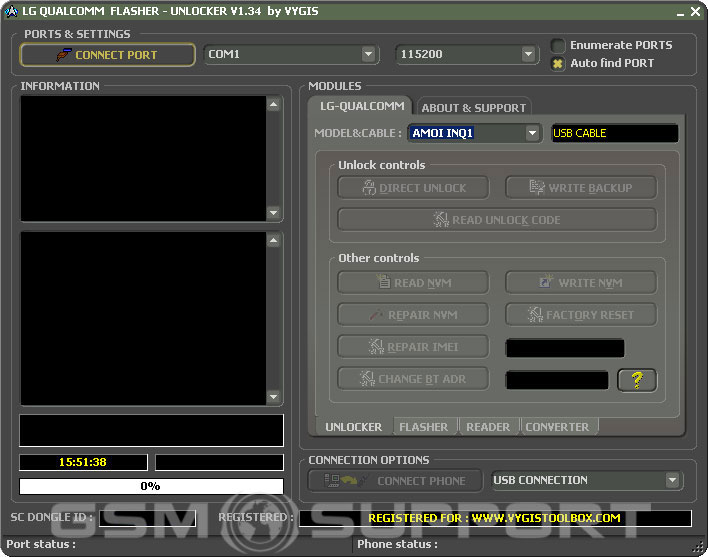
Task: Switch to the LG-QUALCOMM tab
Action: [x=362, y=106]
